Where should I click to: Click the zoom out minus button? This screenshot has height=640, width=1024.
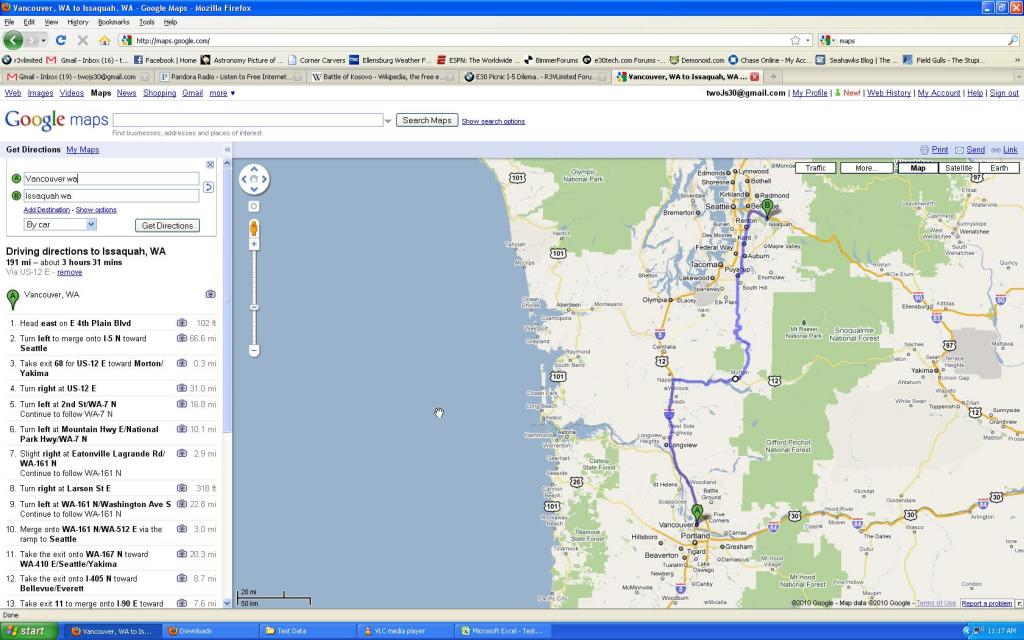click(254, 350)
